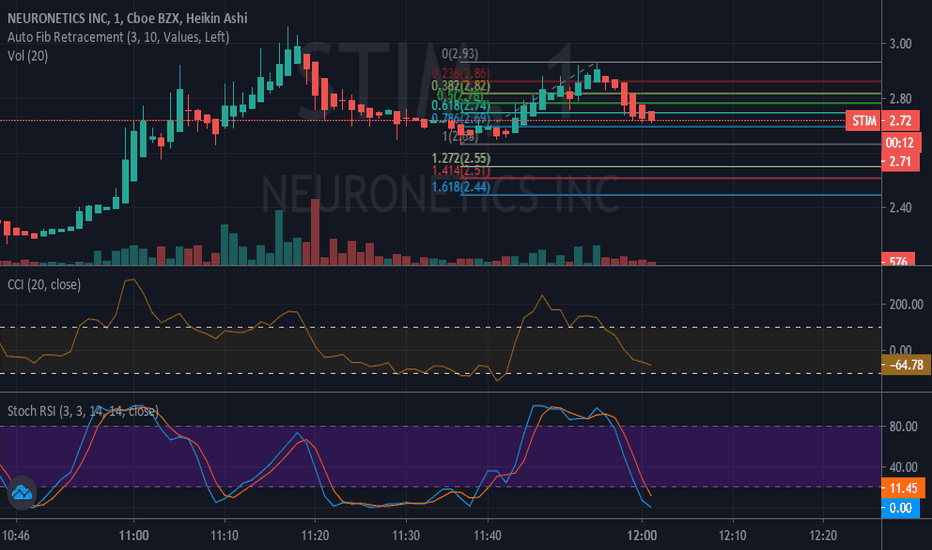Click the 576 volume value label
The height and width of the screenshot is (550, 932).
coord(898,260)
